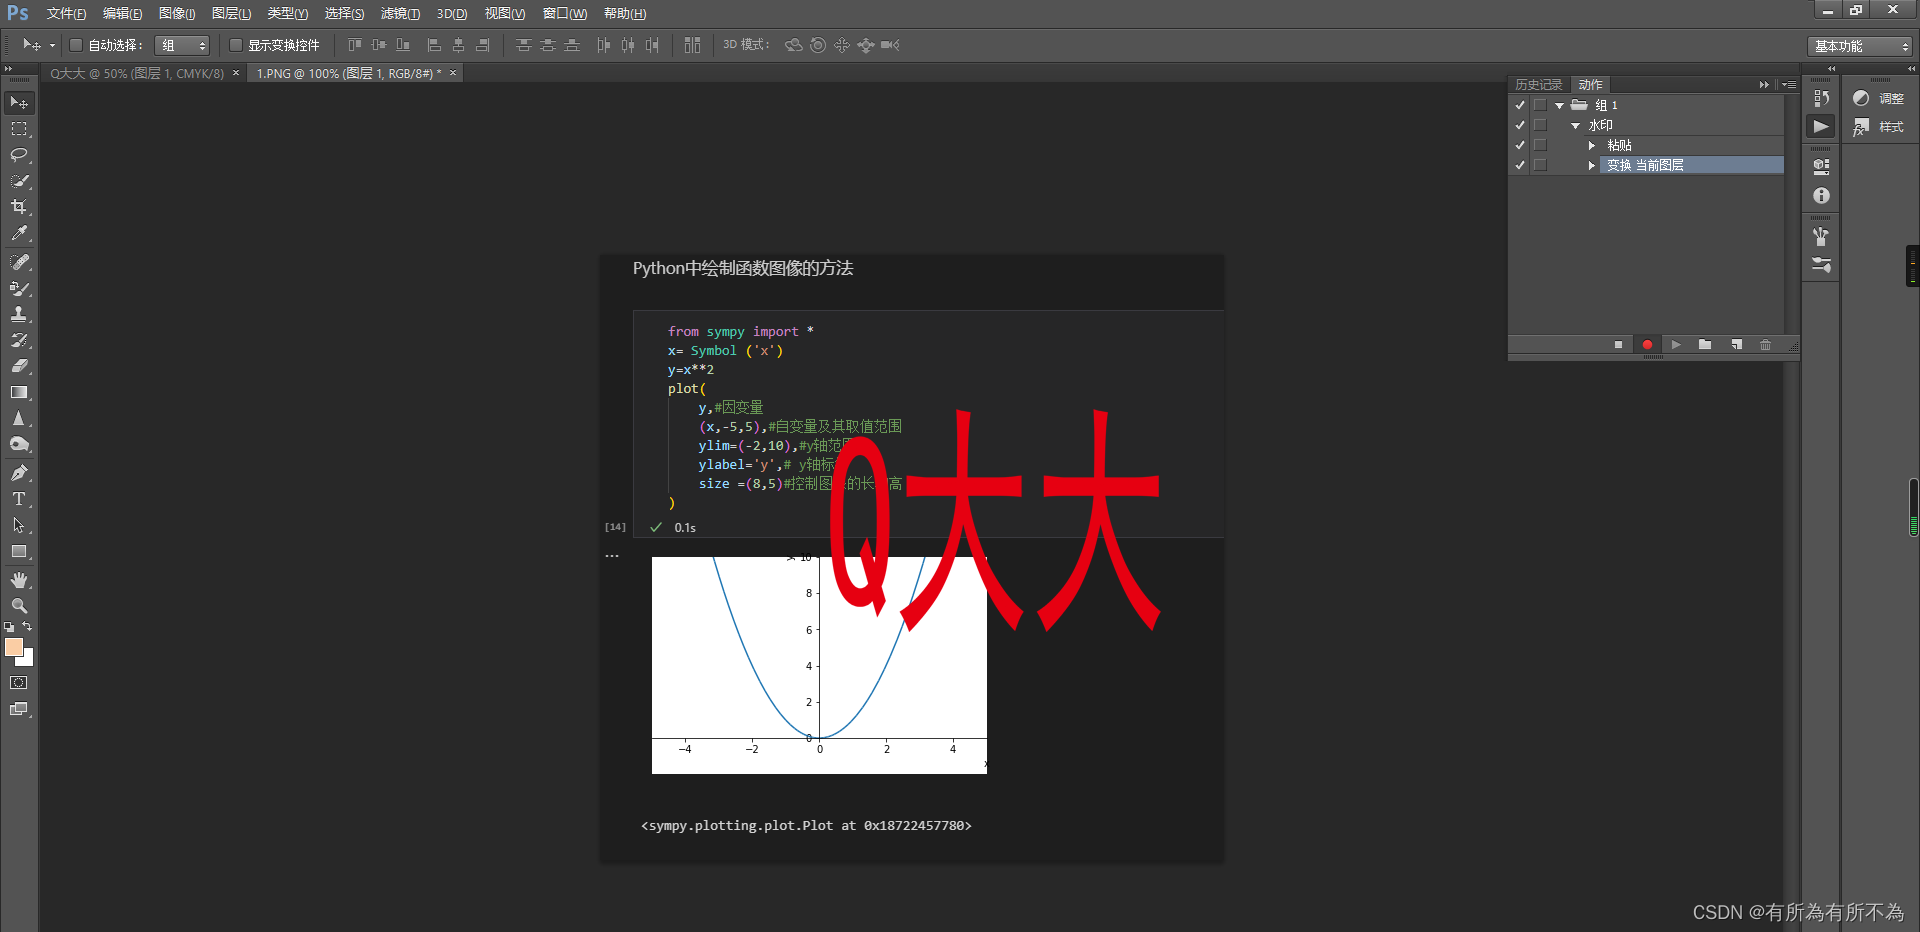Viewport: 1920px width, 932px height.
Task: Select the Crop tool
Action: (x=19, y=207)
